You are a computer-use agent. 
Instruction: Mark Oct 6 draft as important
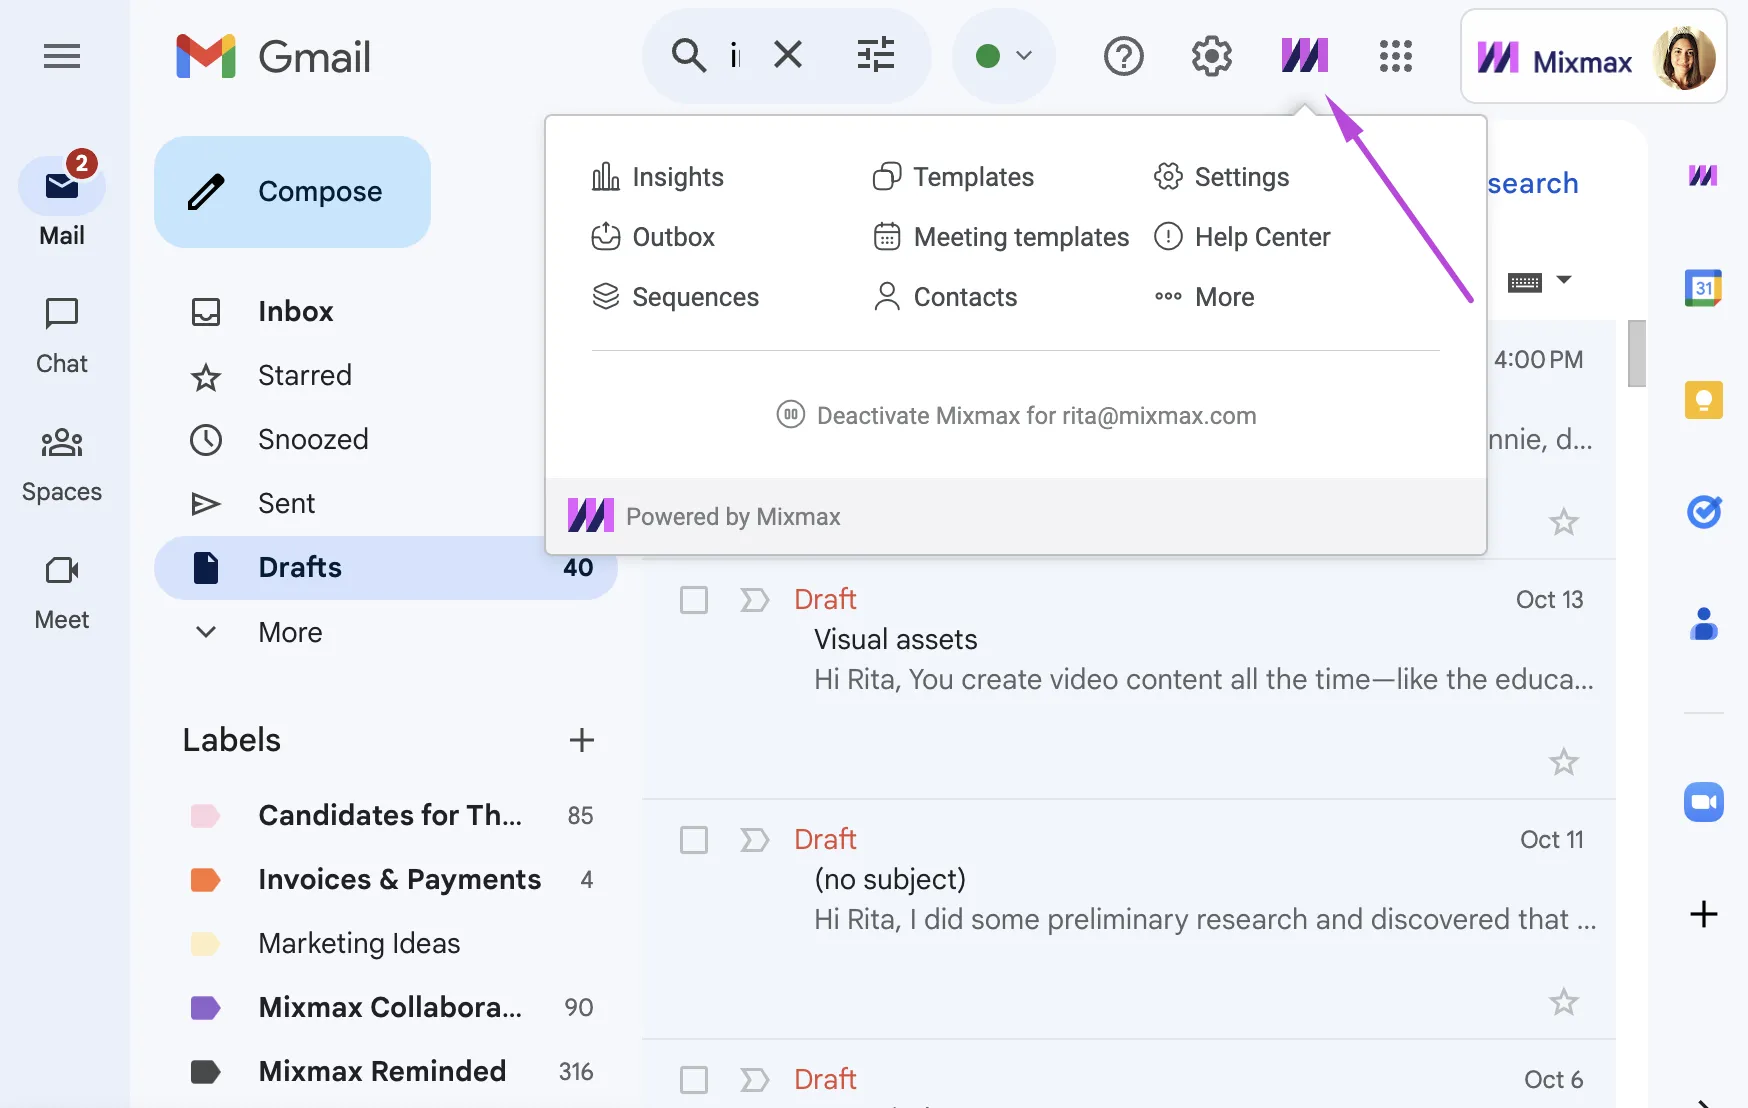point(754,1080)
